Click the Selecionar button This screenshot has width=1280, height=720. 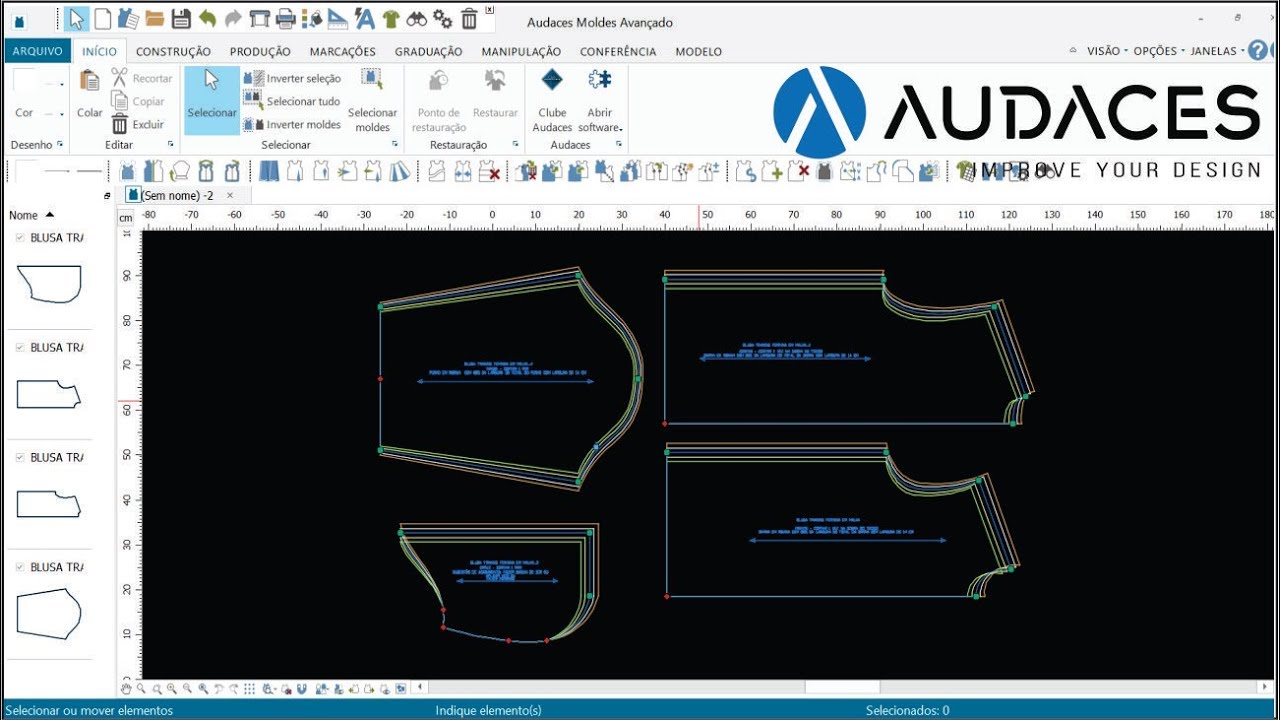212,100
